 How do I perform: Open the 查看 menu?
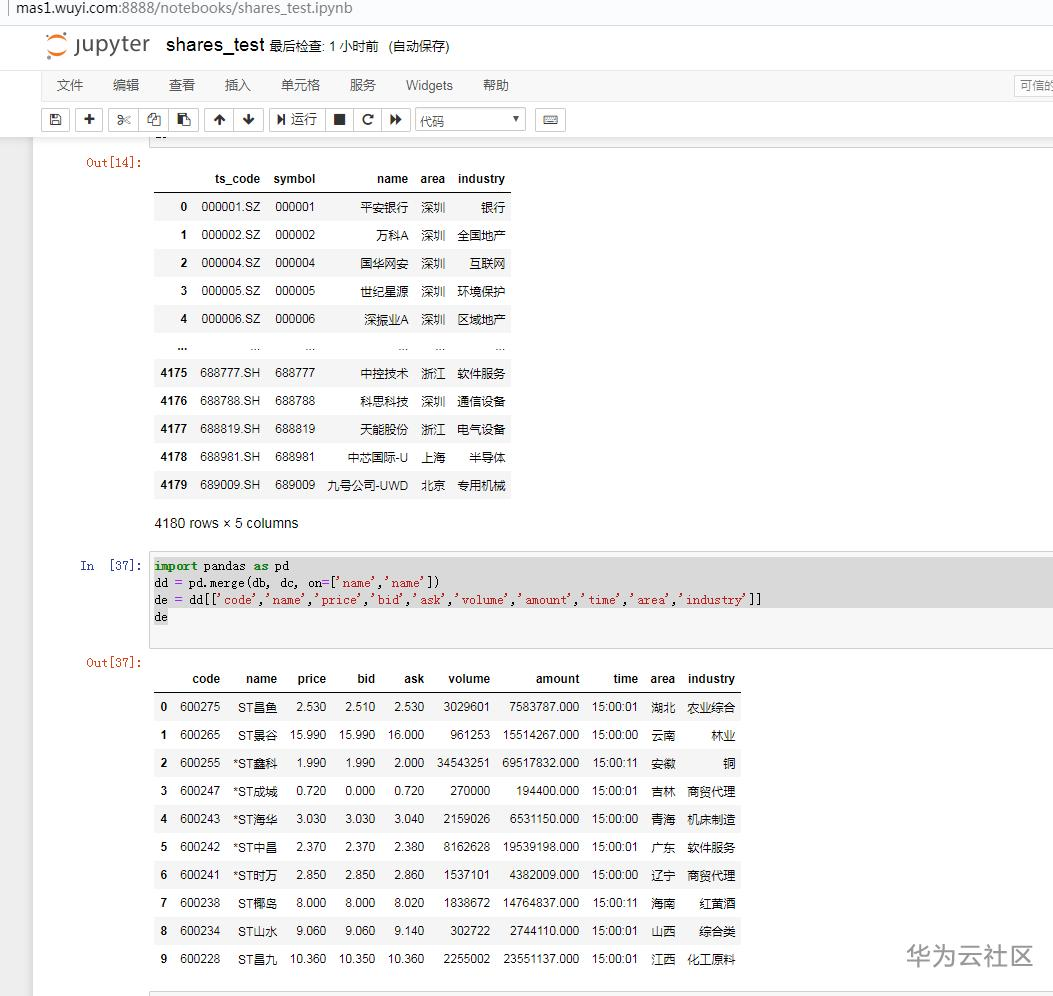[181, 85]
